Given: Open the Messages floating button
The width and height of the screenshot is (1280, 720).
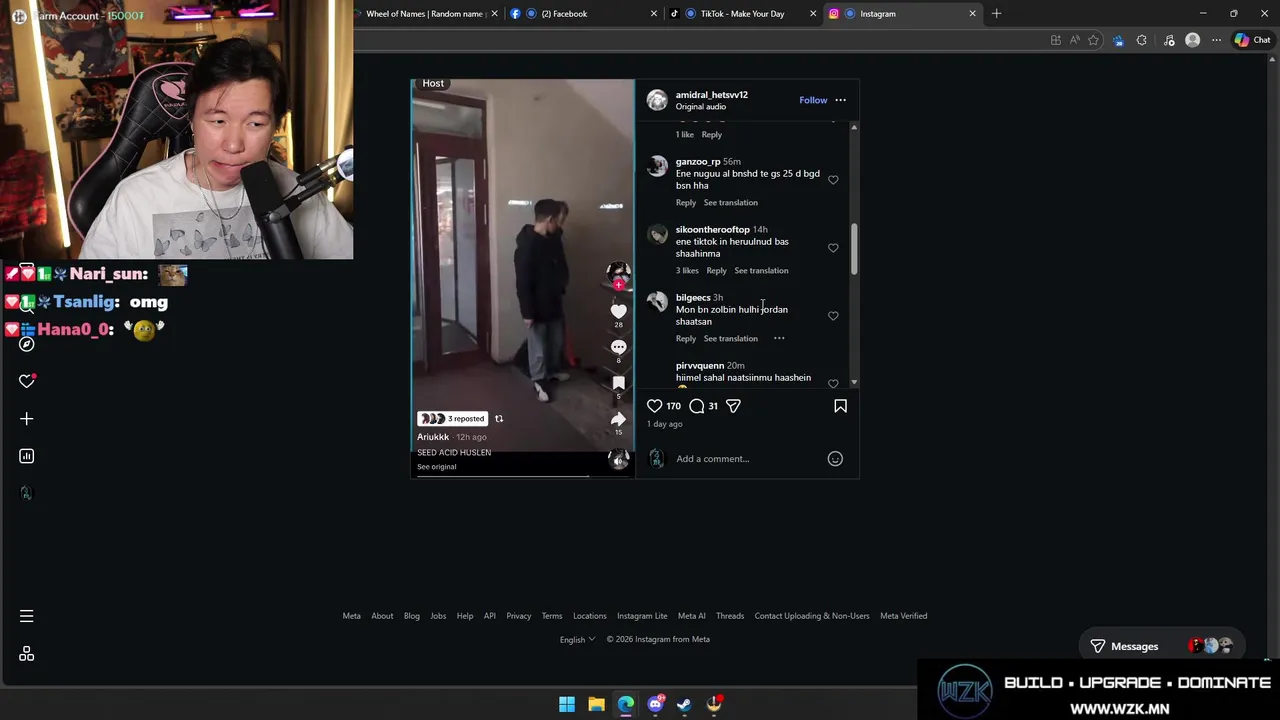Looking at the screenshot, I should [x=1162, y=646].
